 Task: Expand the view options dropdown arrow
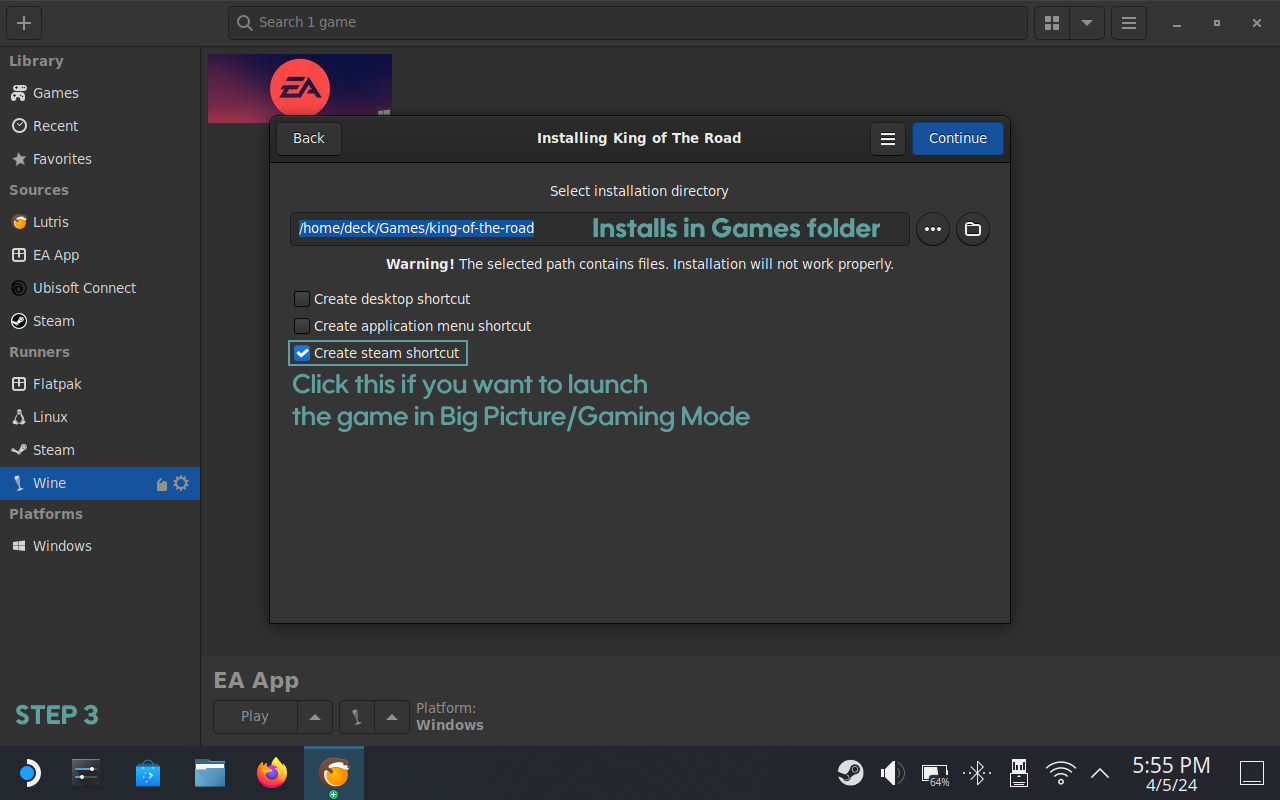pos(1086,23)
